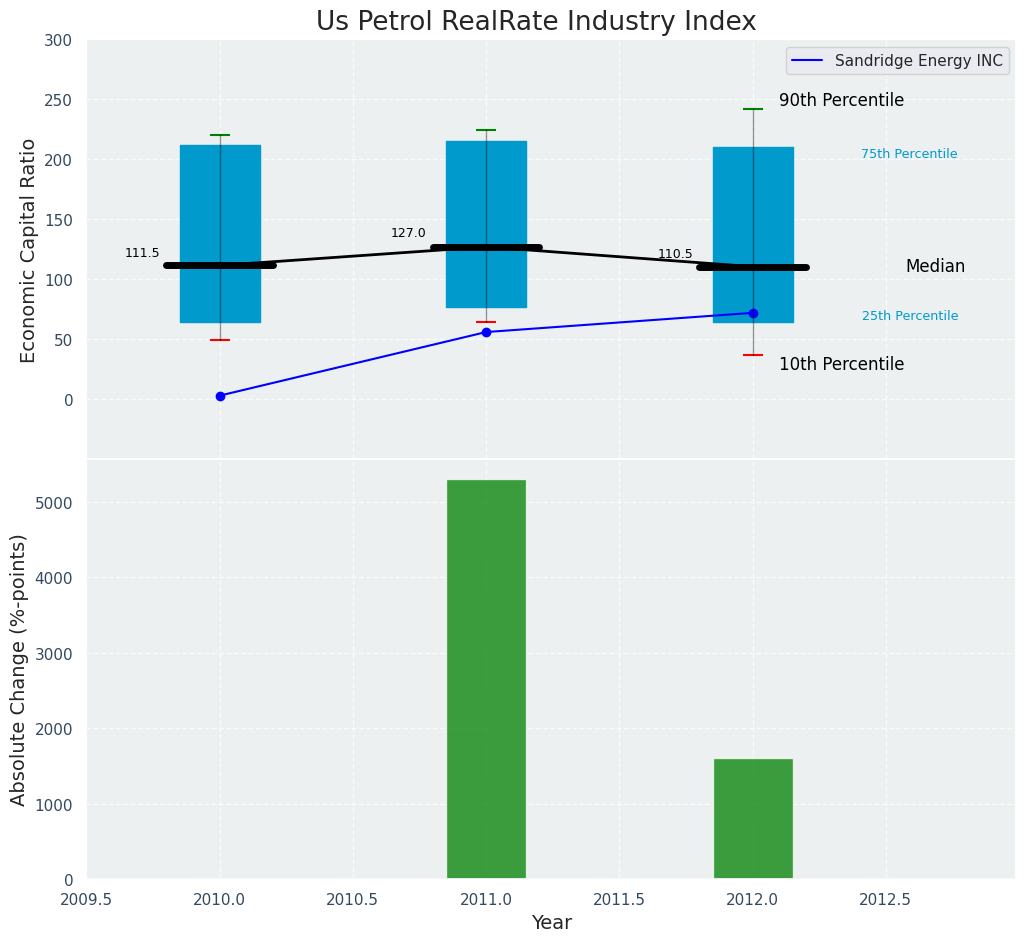Click the 110.5 median value label

click(675, 254)
